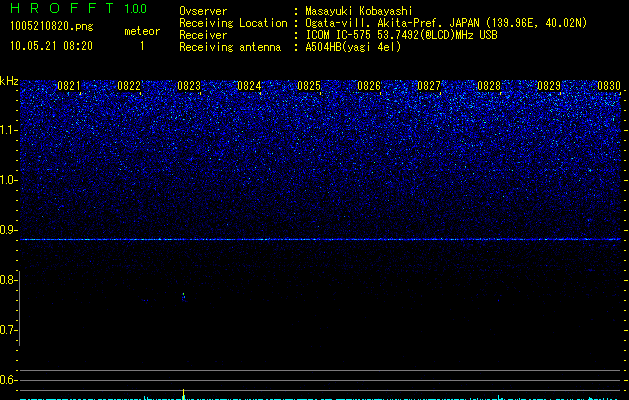
Task: Click the meteor count value 1
Action: 142,46
